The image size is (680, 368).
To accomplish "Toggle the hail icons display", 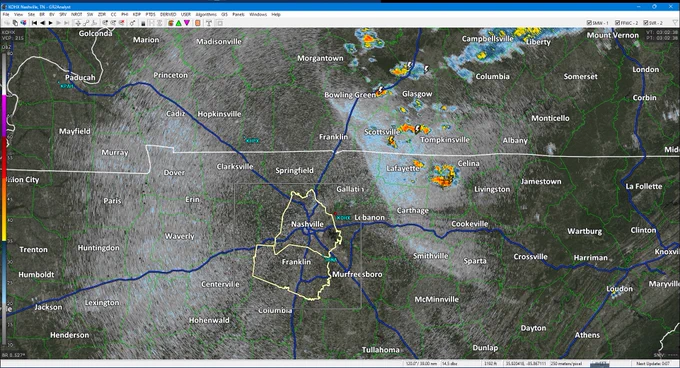I will pos(170,23).
